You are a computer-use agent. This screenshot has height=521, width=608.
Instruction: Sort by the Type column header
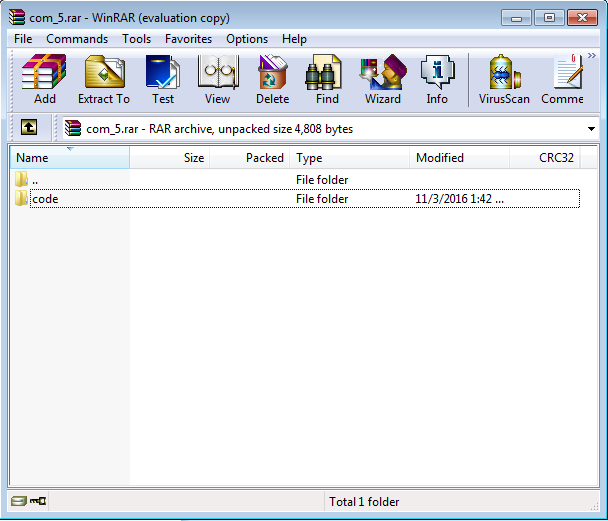tap(349, 157)
